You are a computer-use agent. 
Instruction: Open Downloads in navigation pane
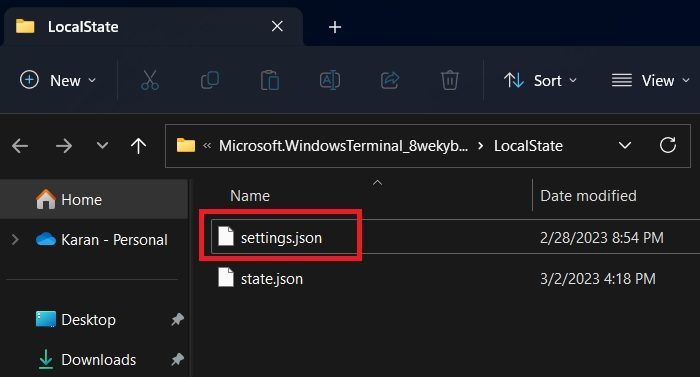tap(98, 360)
